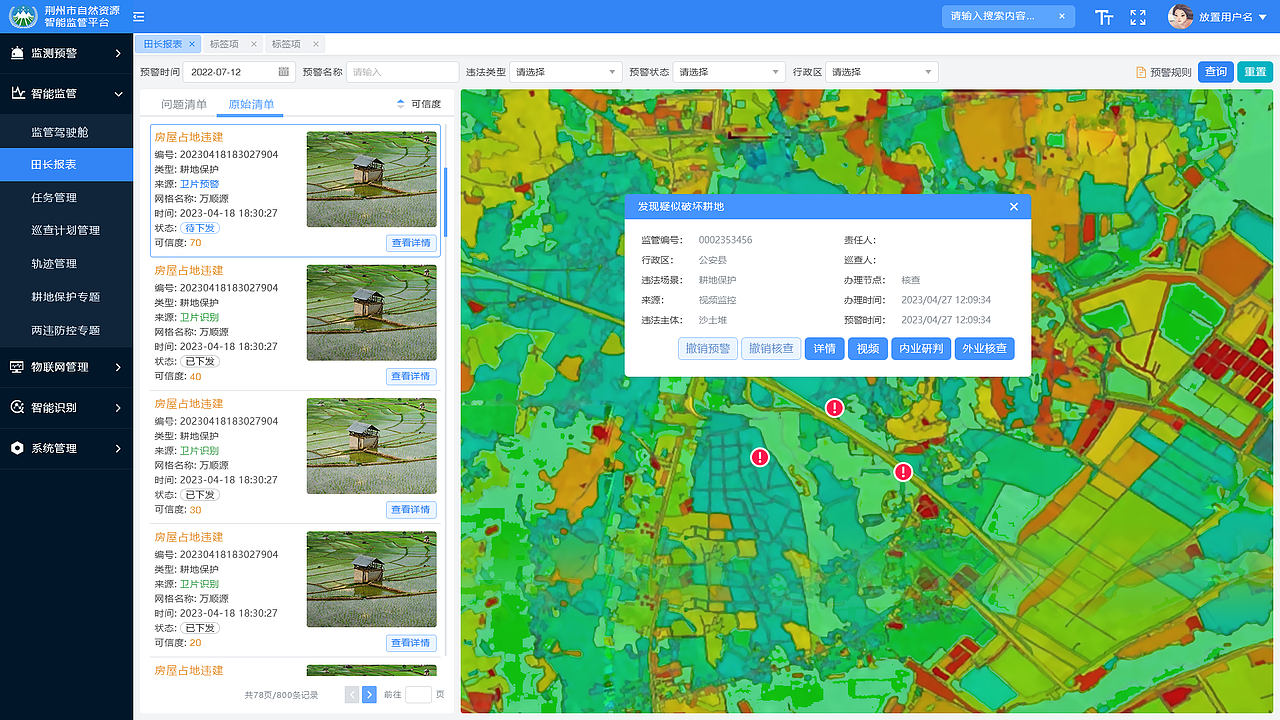Open 两违防控专题 in the sidebar
This screenshot has height=720, width=1280.
click(x=66, y=330)
